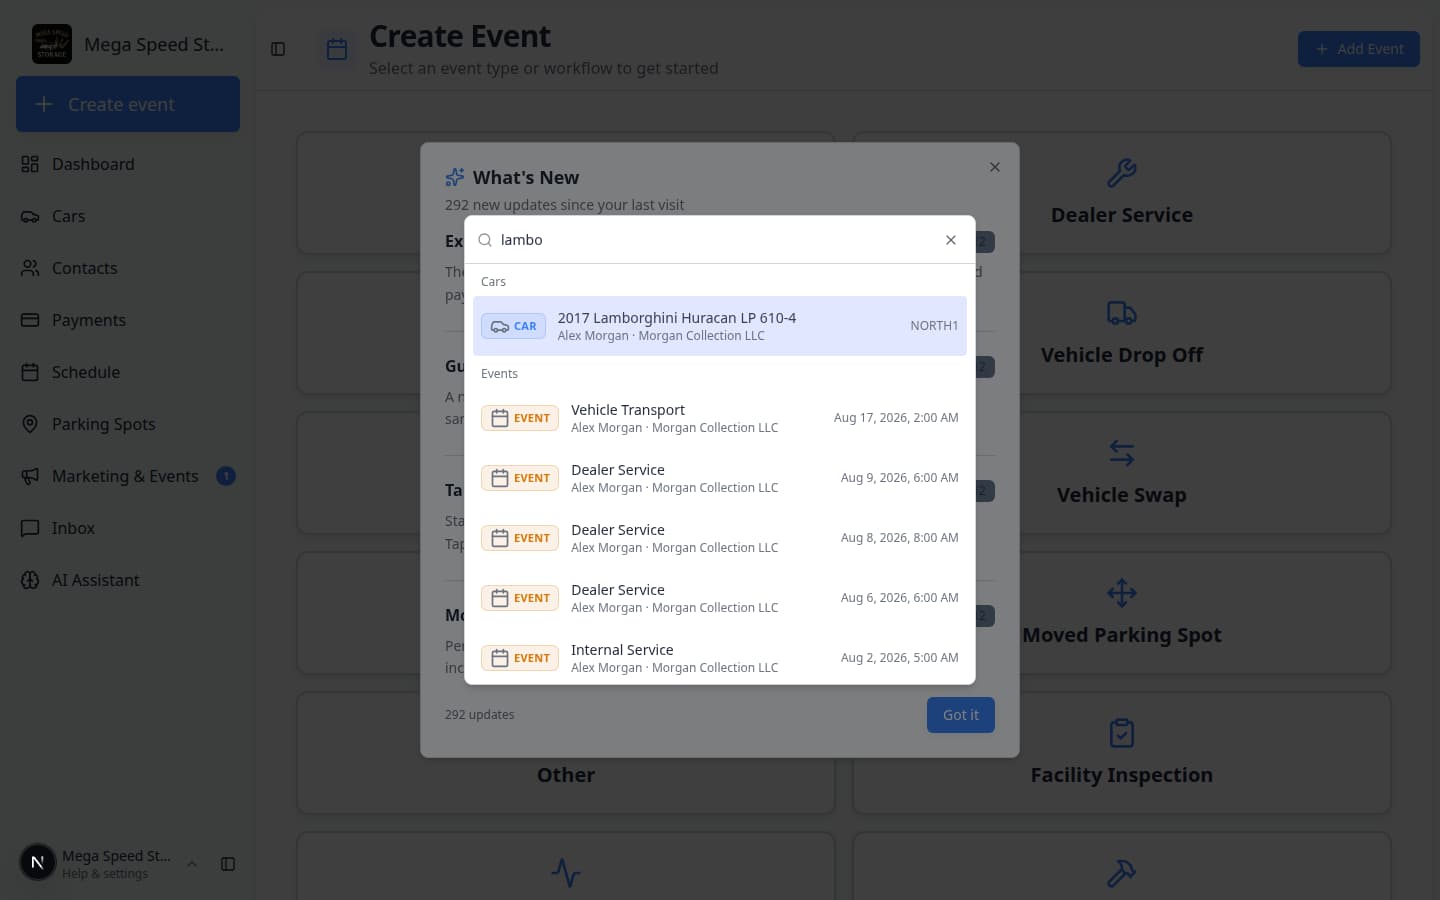The height and width of the screenshot is (900, 1440).
Task: Select the Dealer Service event type card
Action: 1122,193
